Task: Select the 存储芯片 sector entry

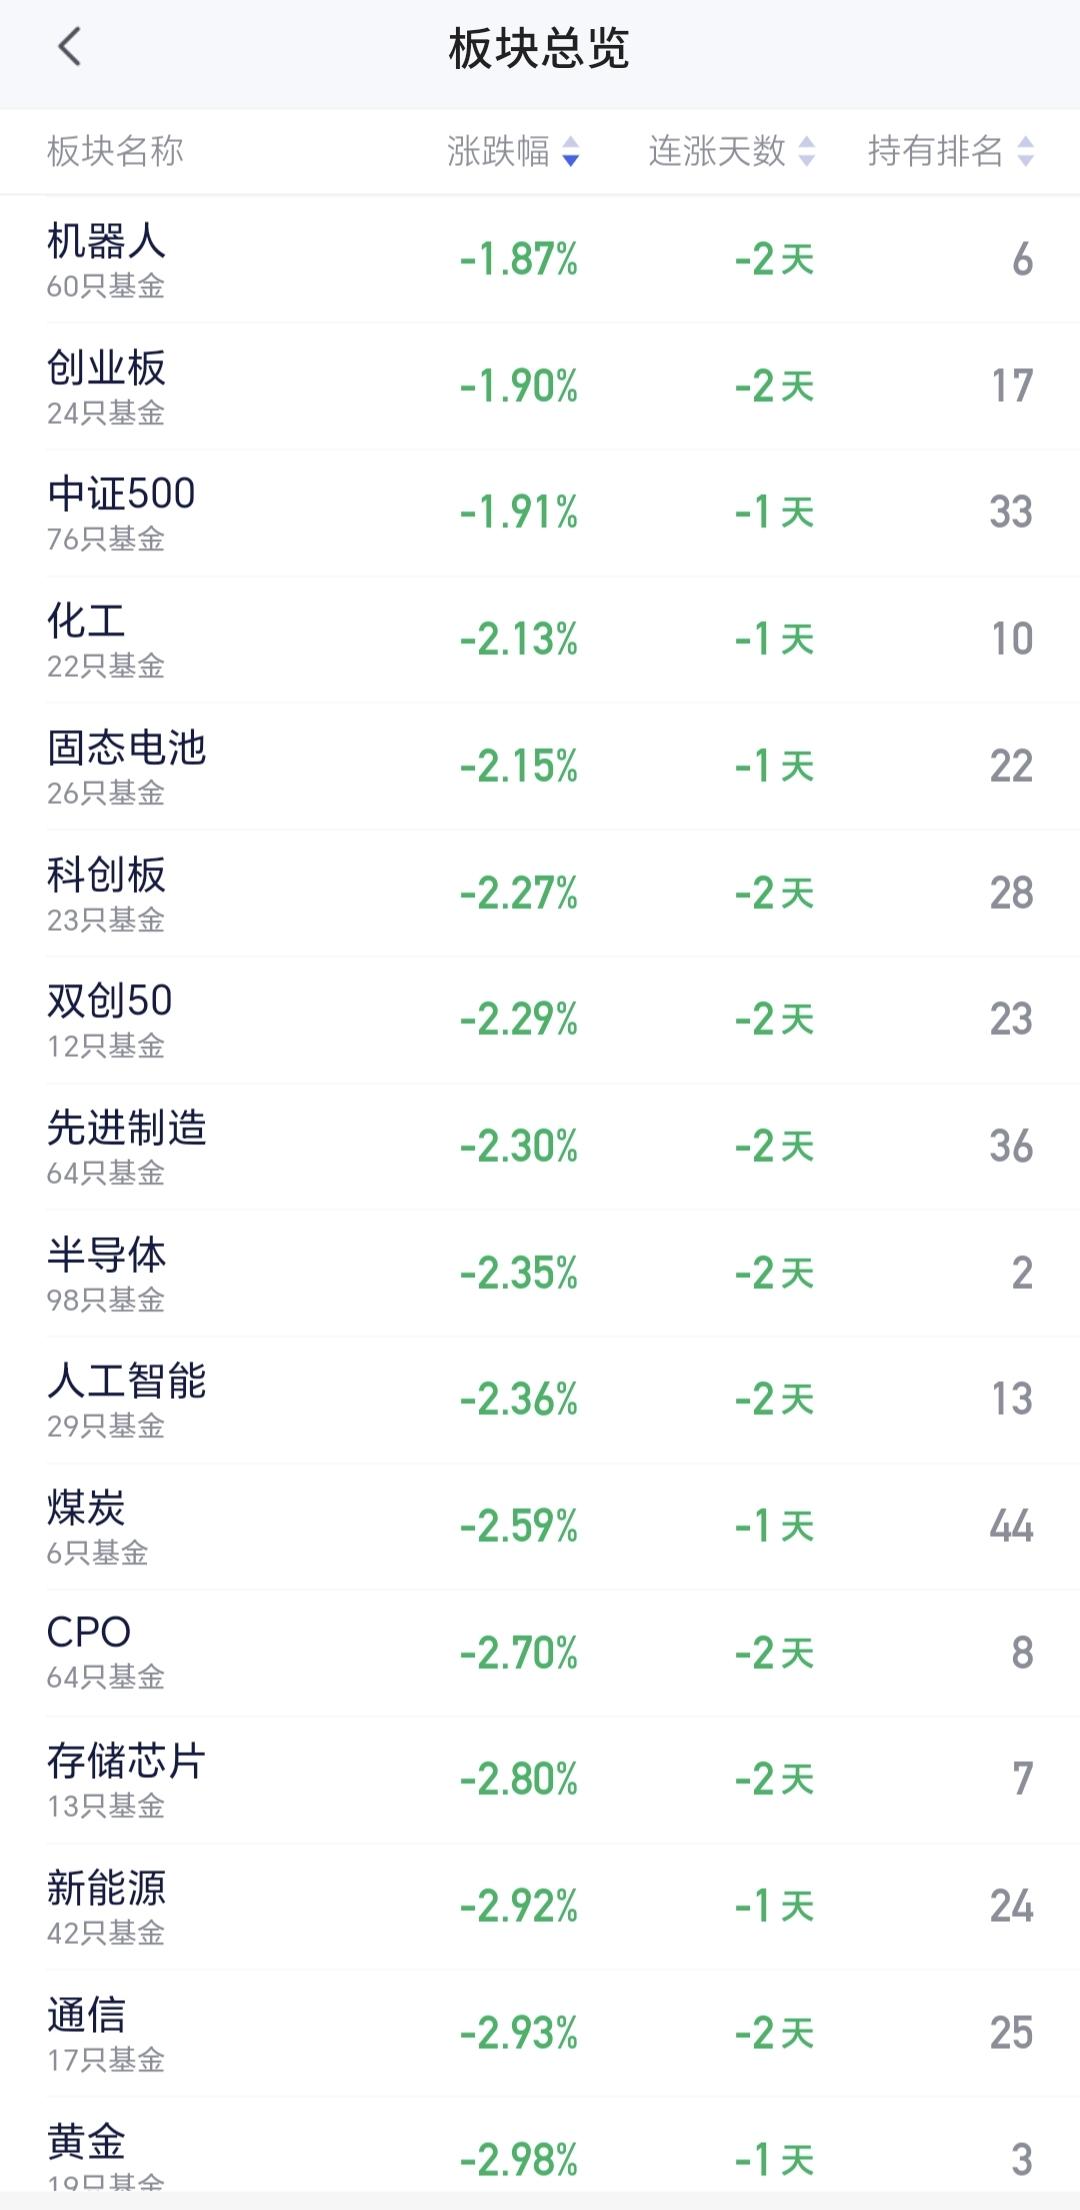Action: pyautogui.click(x=540, y=1779)
